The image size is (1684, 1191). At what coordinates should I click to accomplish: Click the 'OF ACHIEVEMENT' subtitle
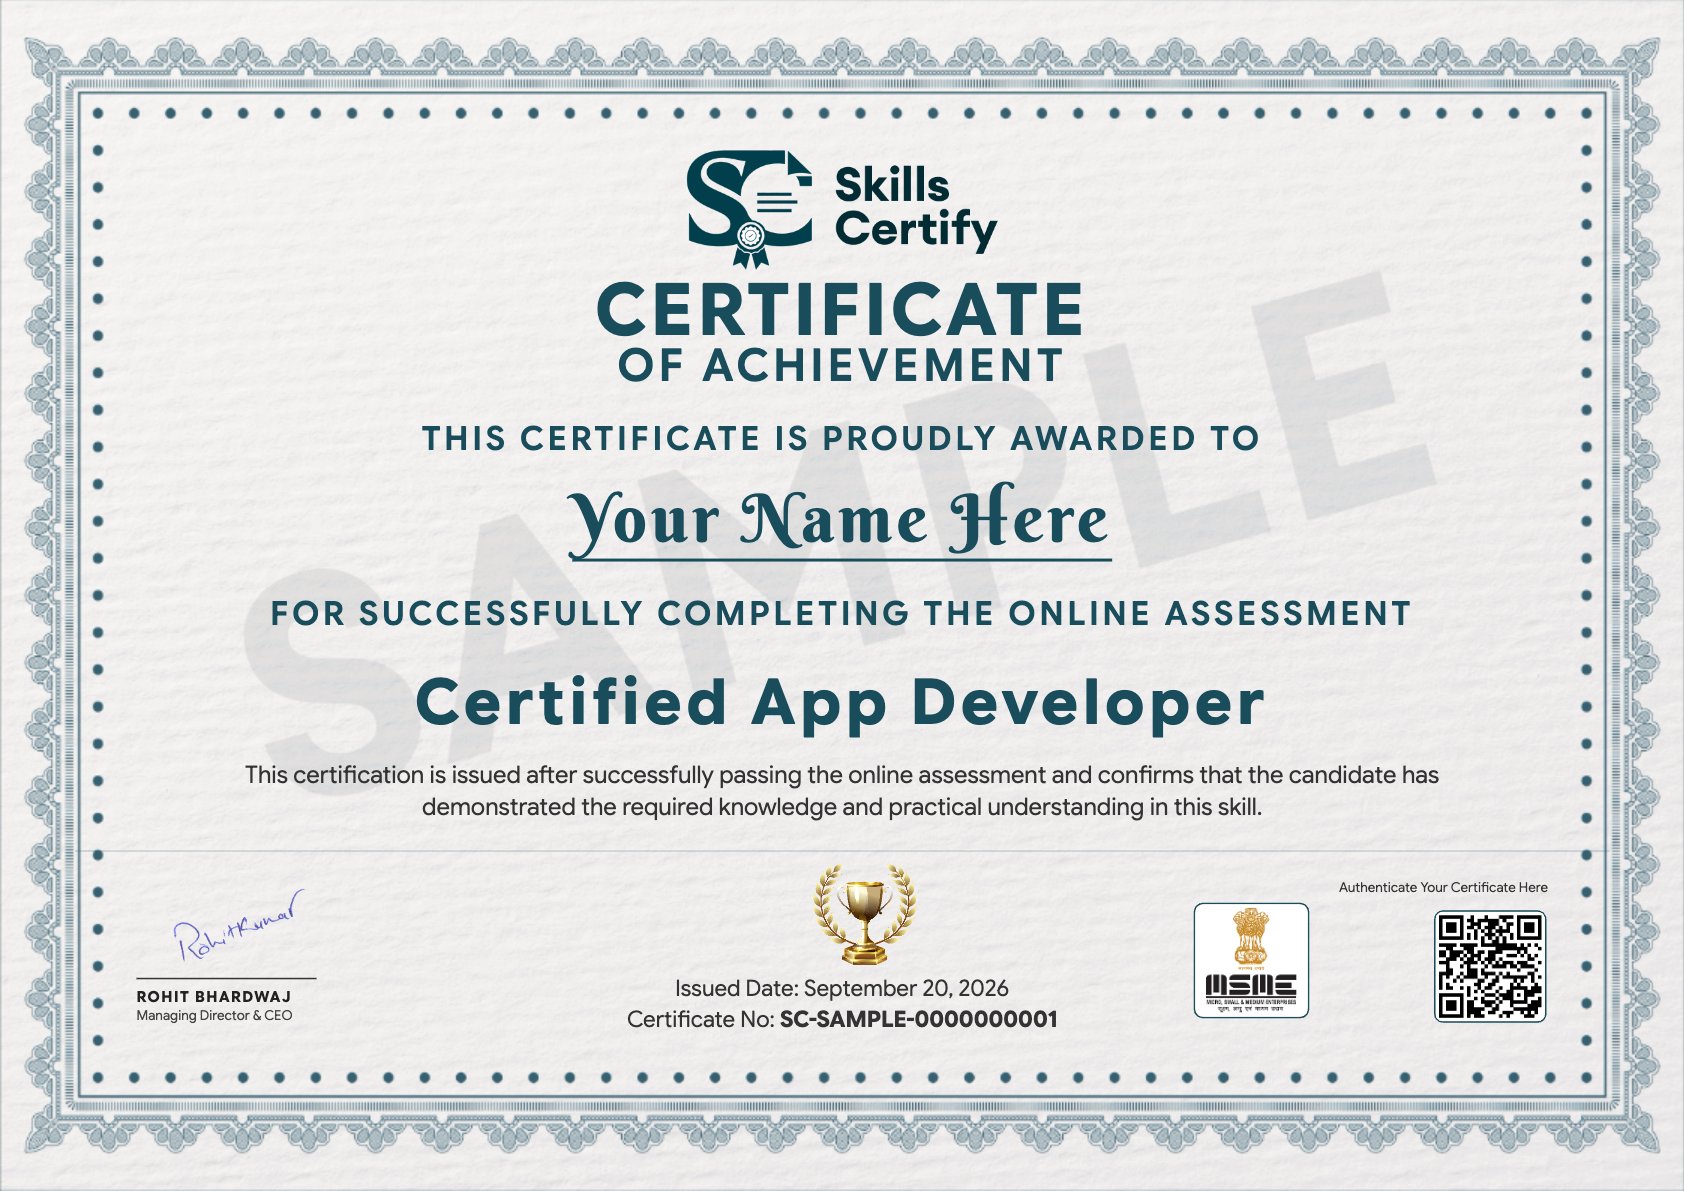coord(840,366)
